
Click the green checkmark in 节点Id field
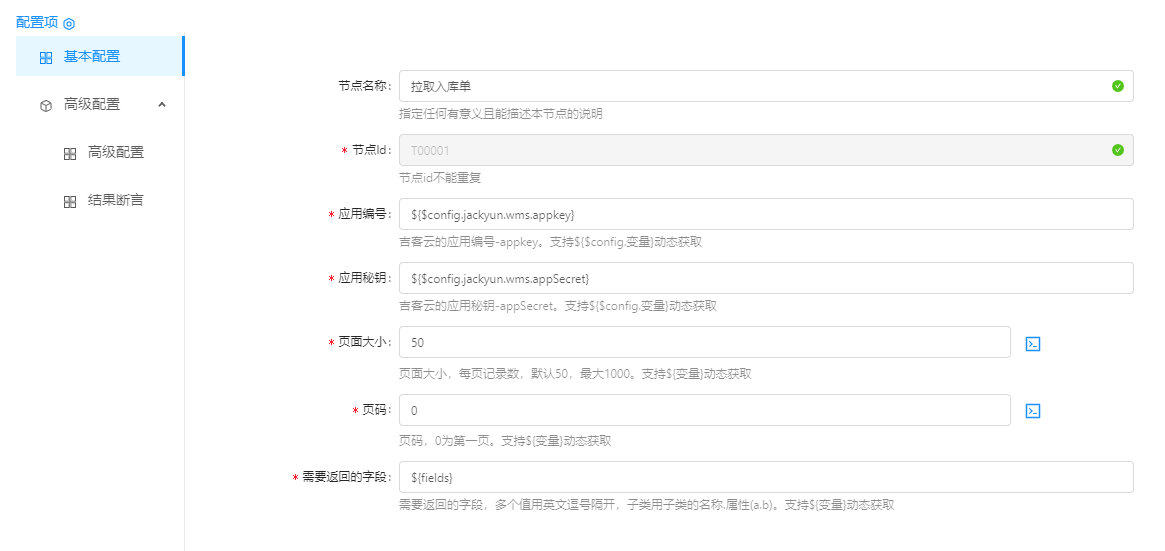click(1117, 150)
